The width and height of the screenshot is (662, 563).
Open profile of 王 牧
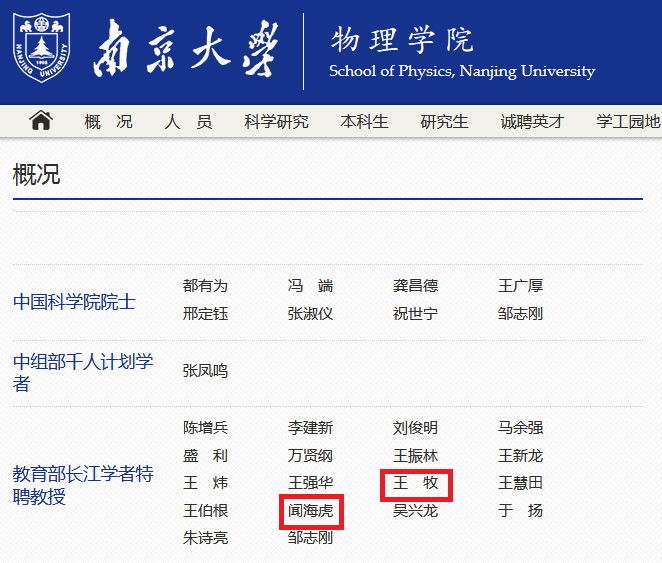(415, 483)
